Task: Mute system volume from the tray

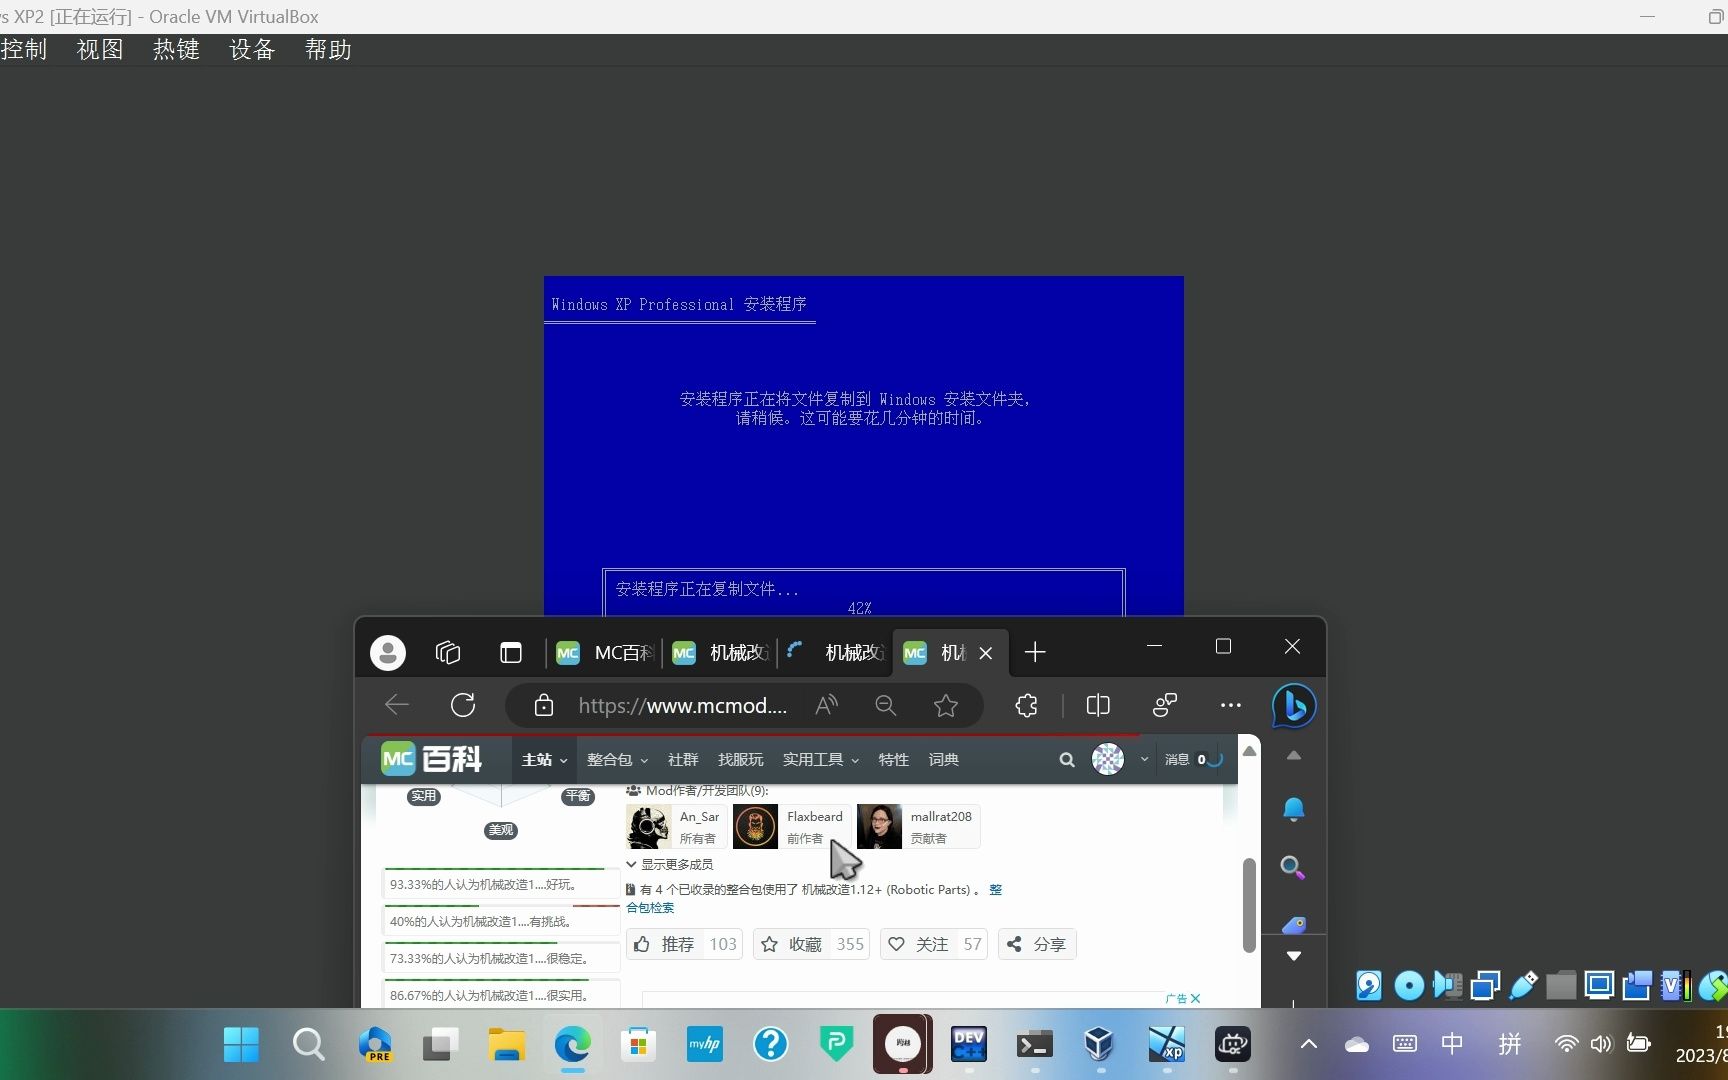Action: click(1601, 1044)
